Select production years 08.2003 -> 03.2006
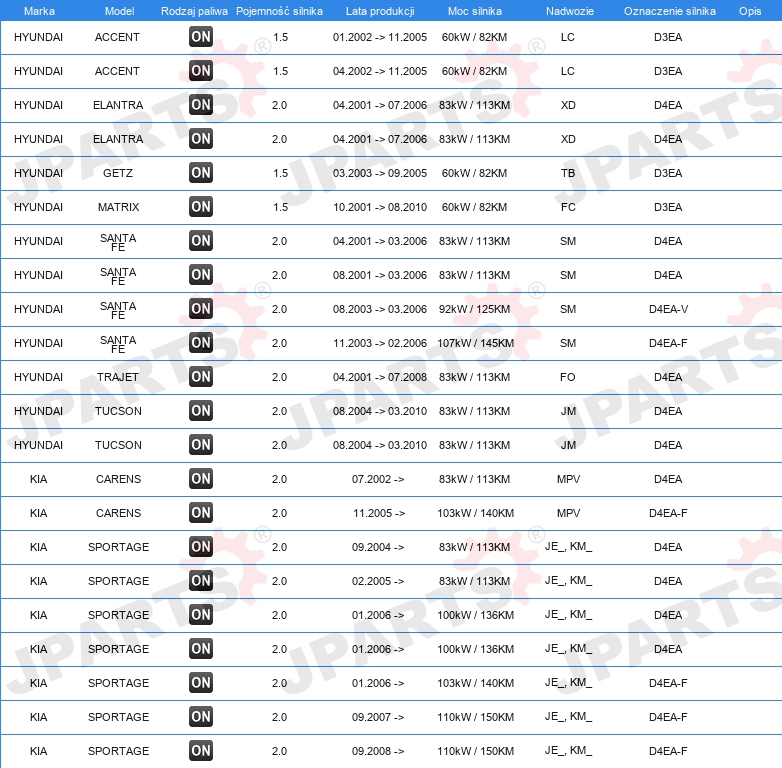 [380, 309]
